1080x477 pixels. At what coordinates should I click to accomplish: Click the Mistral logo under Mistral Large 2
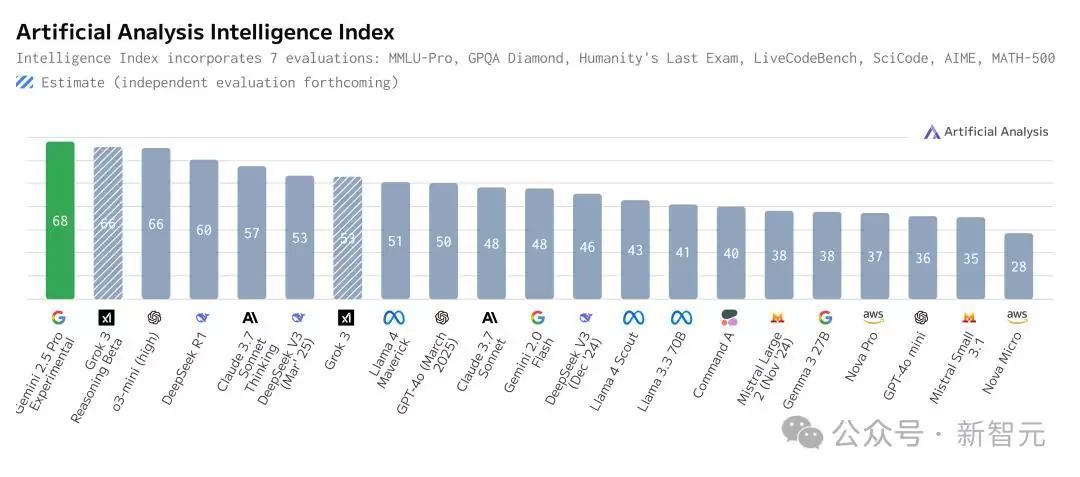[778, 317]
